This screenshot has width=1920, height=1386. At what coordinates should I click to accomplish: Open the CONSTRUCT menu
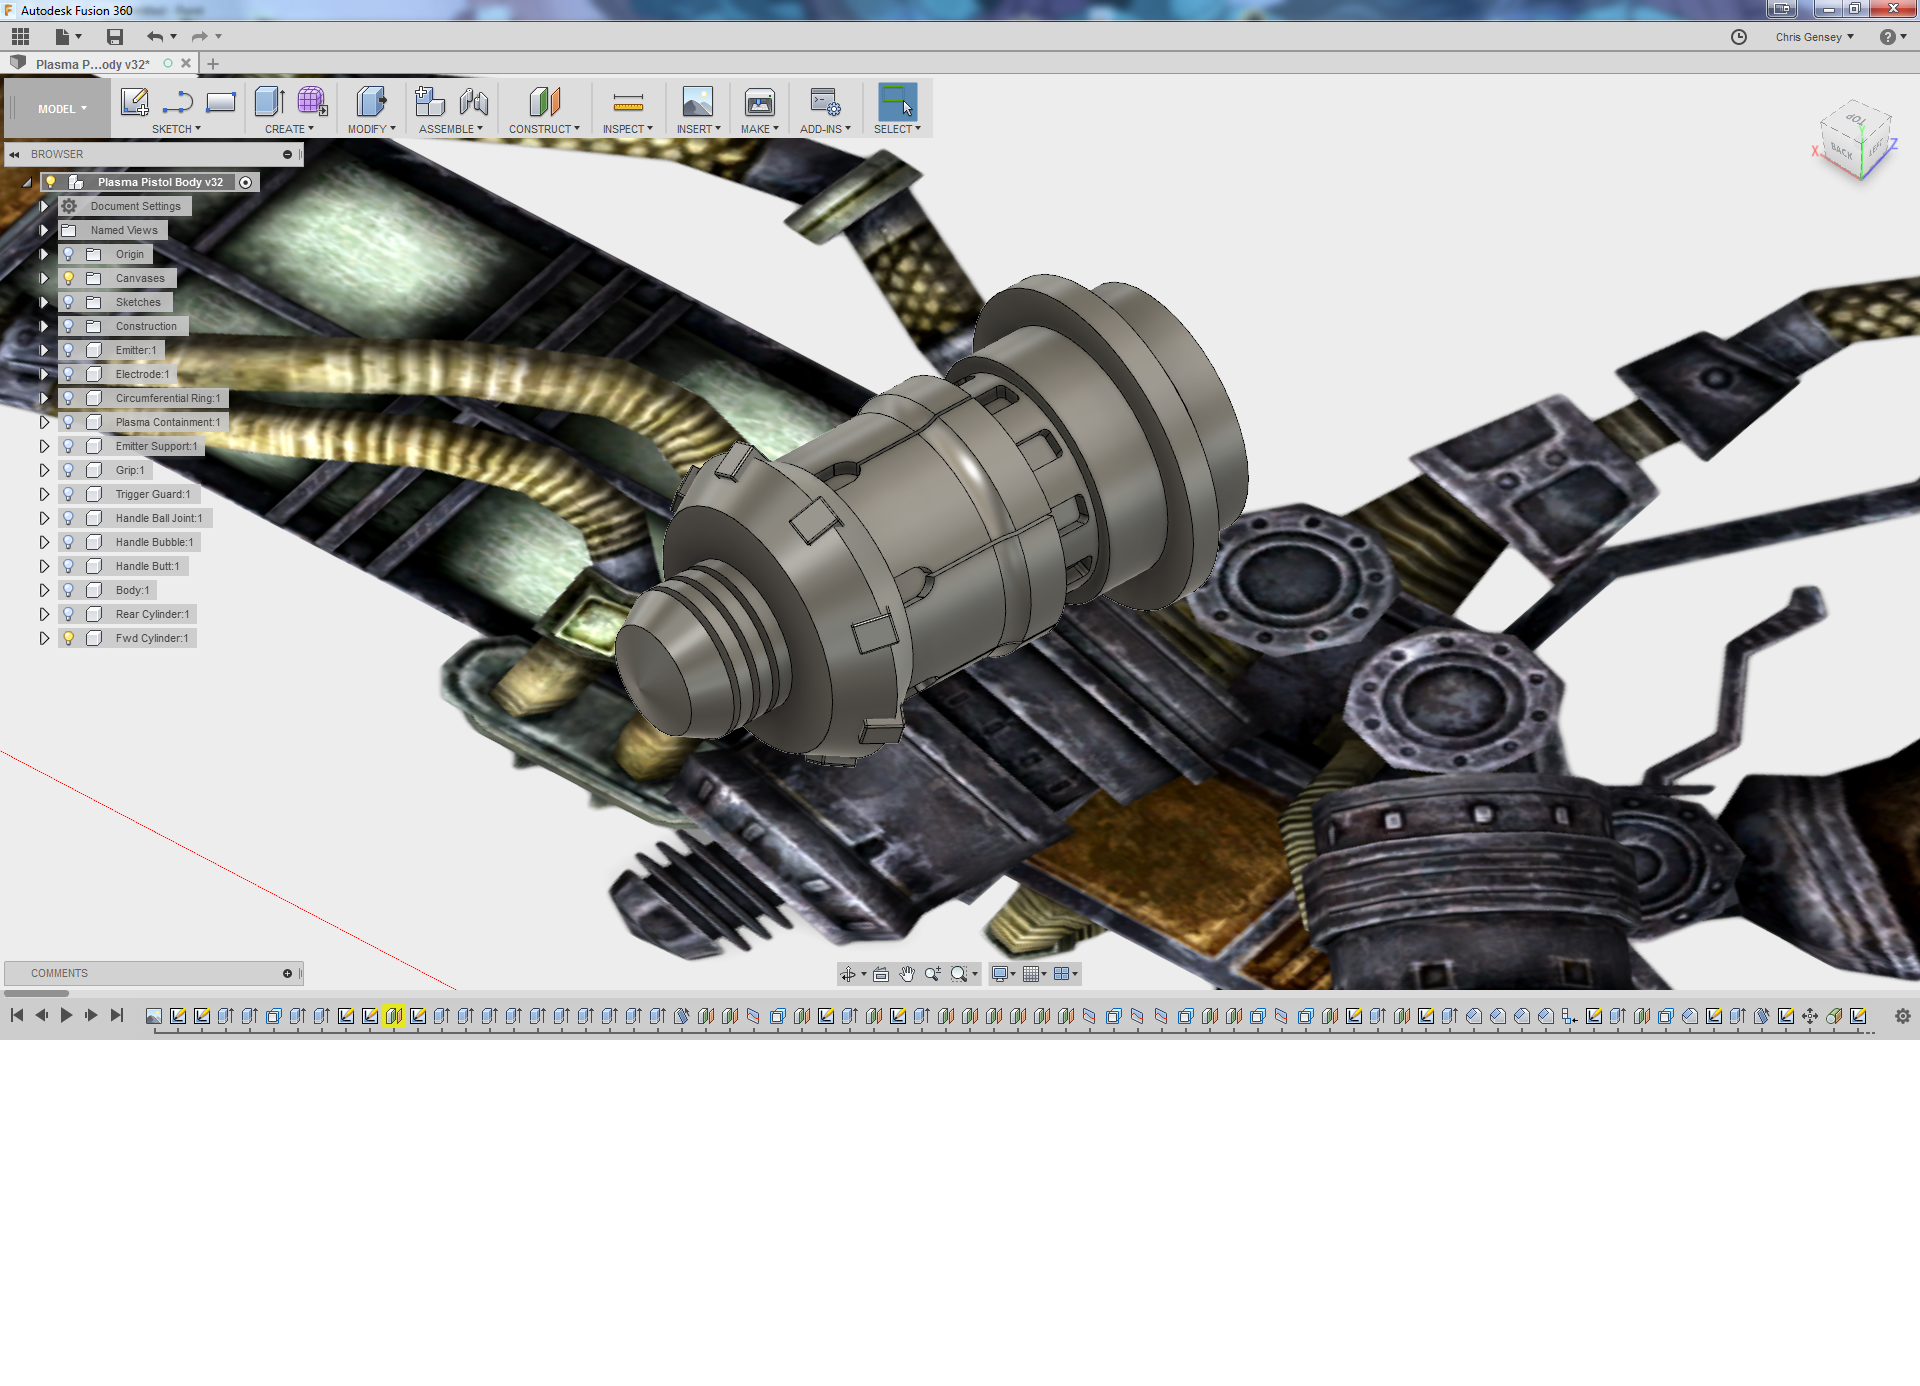click(x=544, y=129)
